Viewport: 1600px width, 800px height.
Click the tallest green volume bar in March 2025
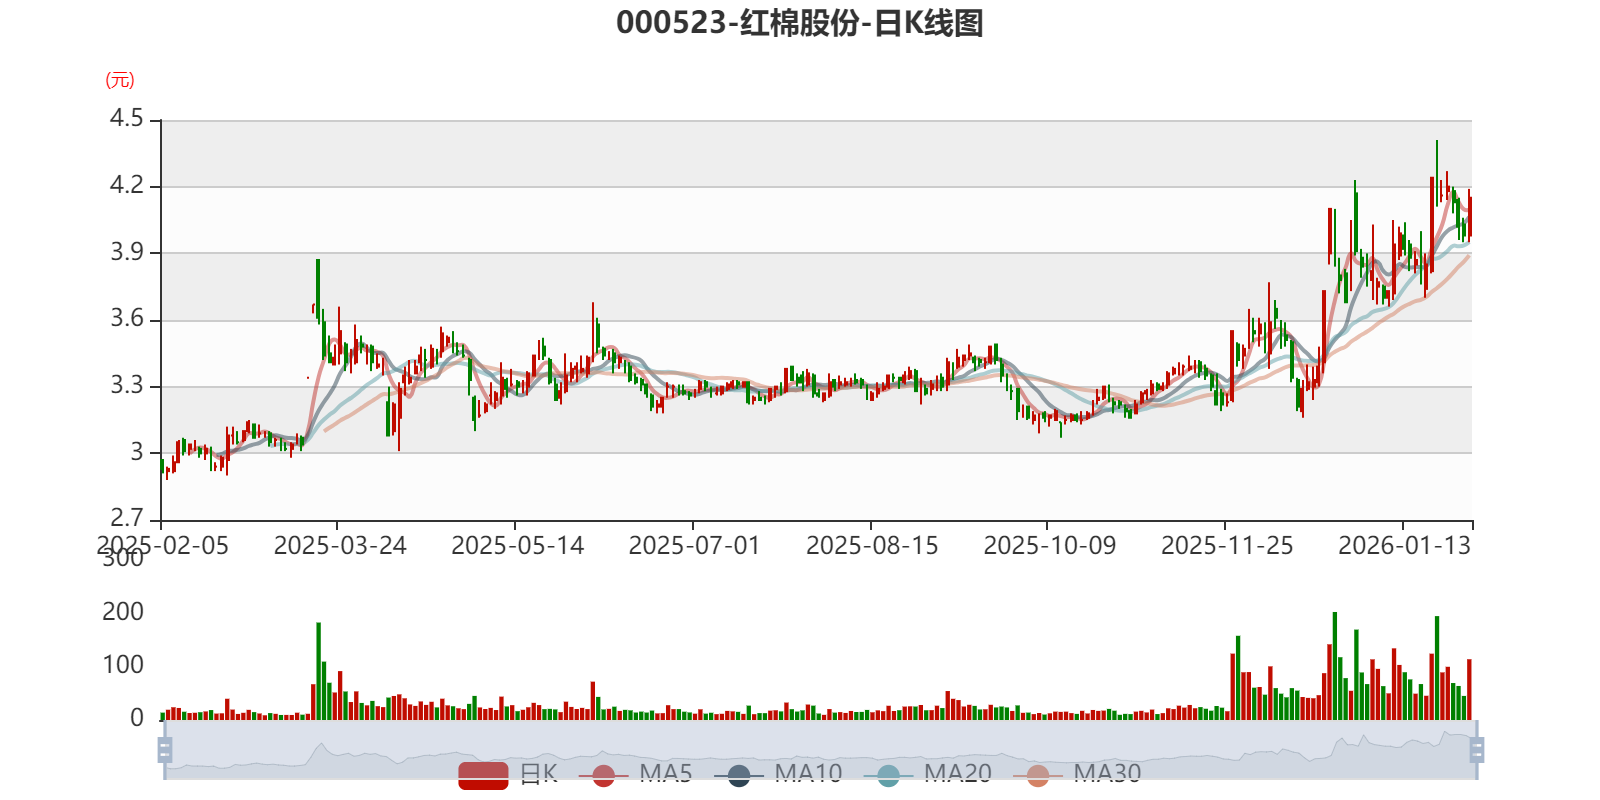click(318, 671)
